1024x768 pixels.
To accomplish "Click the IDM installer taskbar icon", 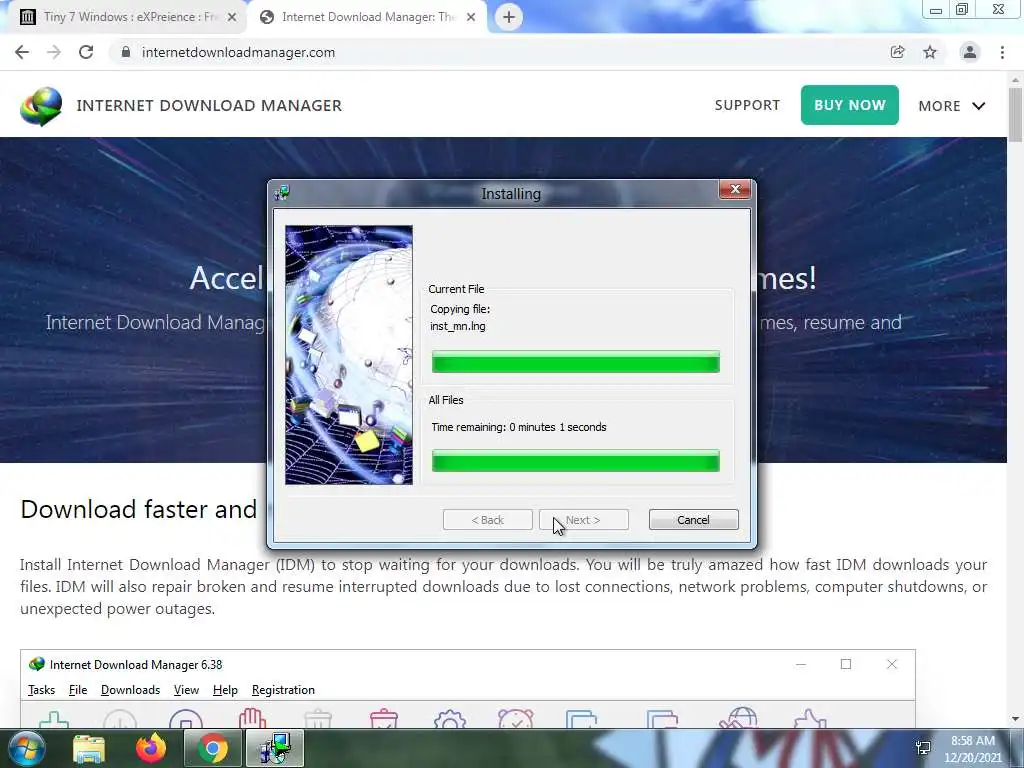I will tap(274, 748).
